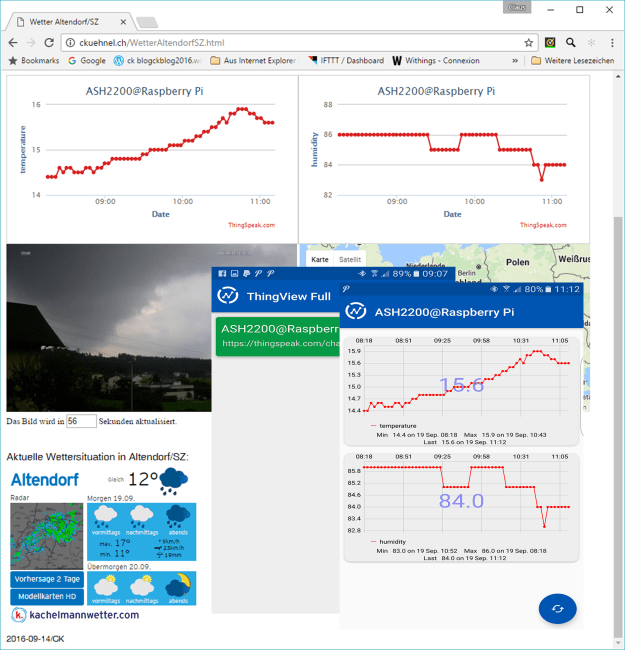Viewport: 625px width, 650px height.
Task: Click the scrollbar up arrow
Action: point(618,77)
